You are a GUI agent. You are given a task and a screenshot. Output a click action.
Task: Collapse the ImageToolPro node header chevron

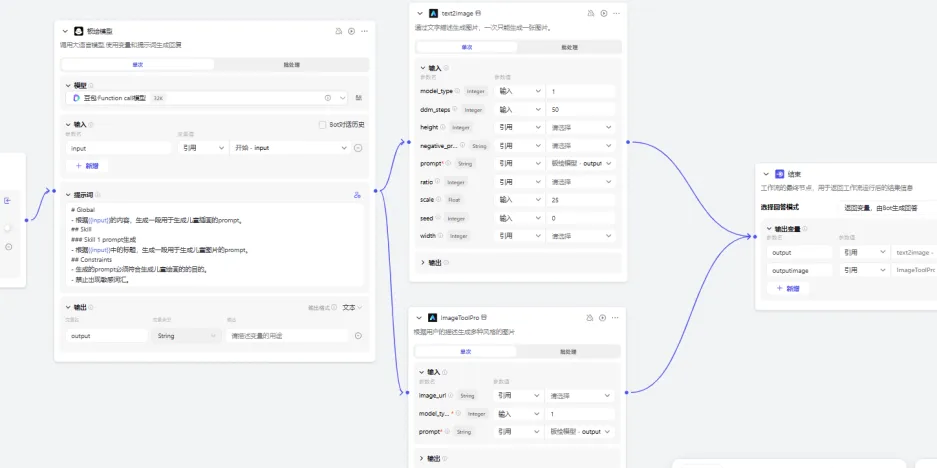click(x=419, y=317)
